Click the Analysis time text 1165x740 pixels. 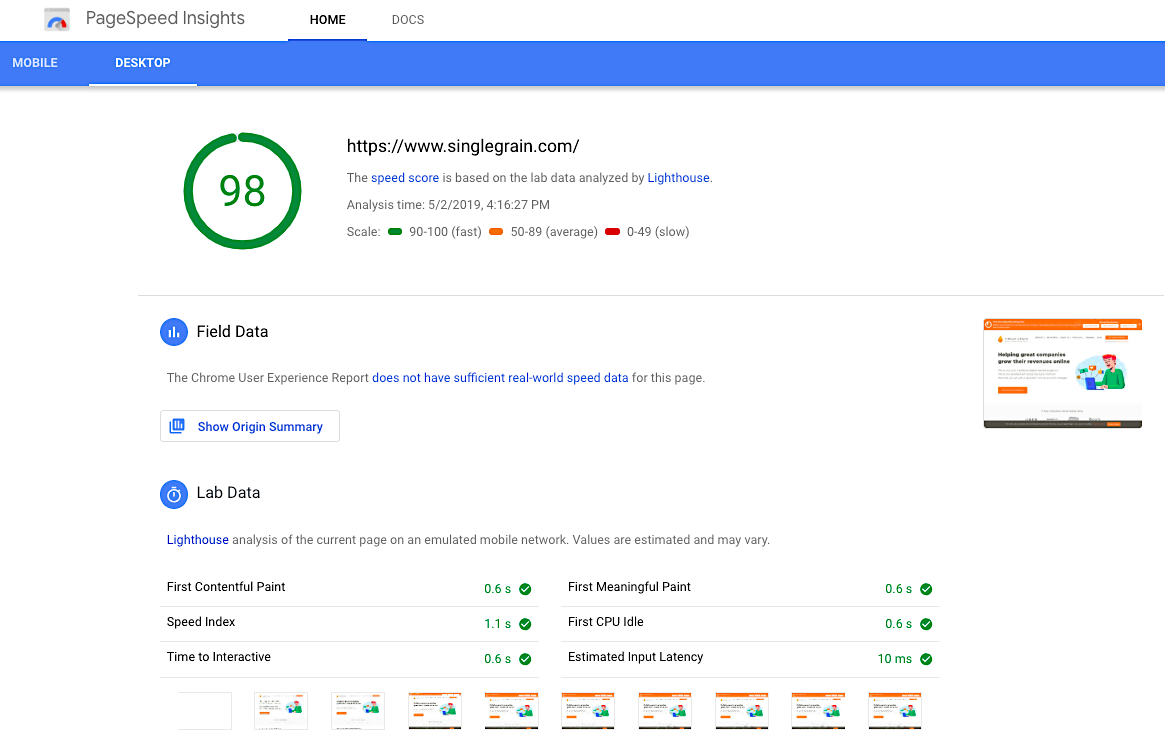tap(448, 204)
